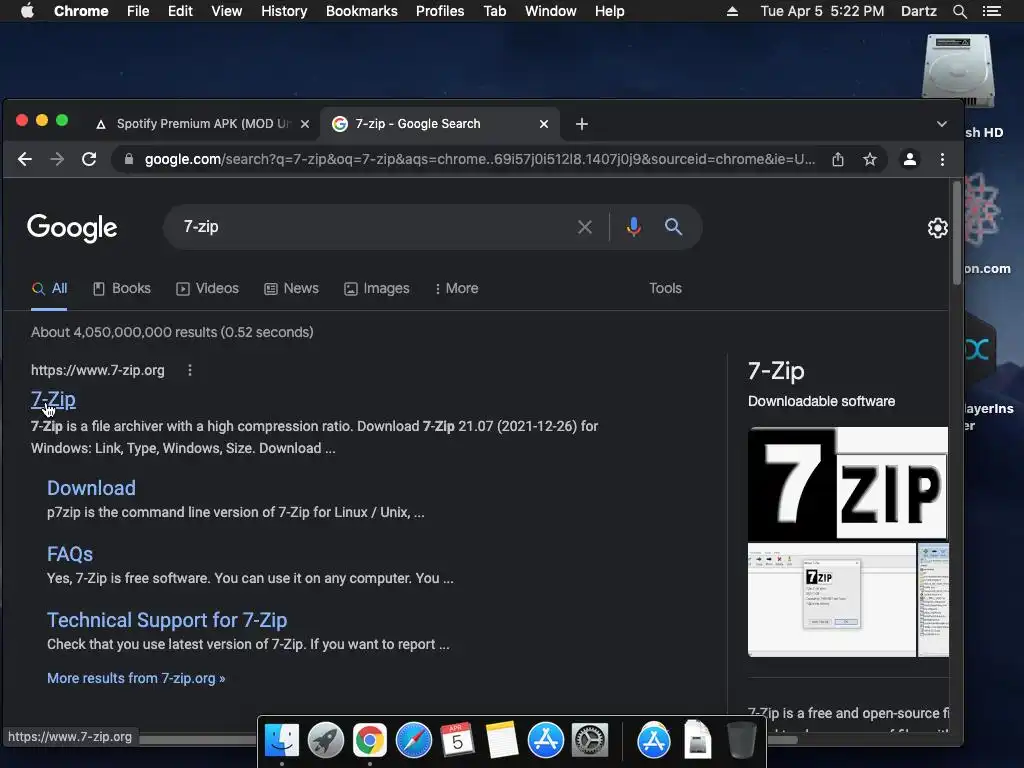Expand the More search filters

(456, 289)
